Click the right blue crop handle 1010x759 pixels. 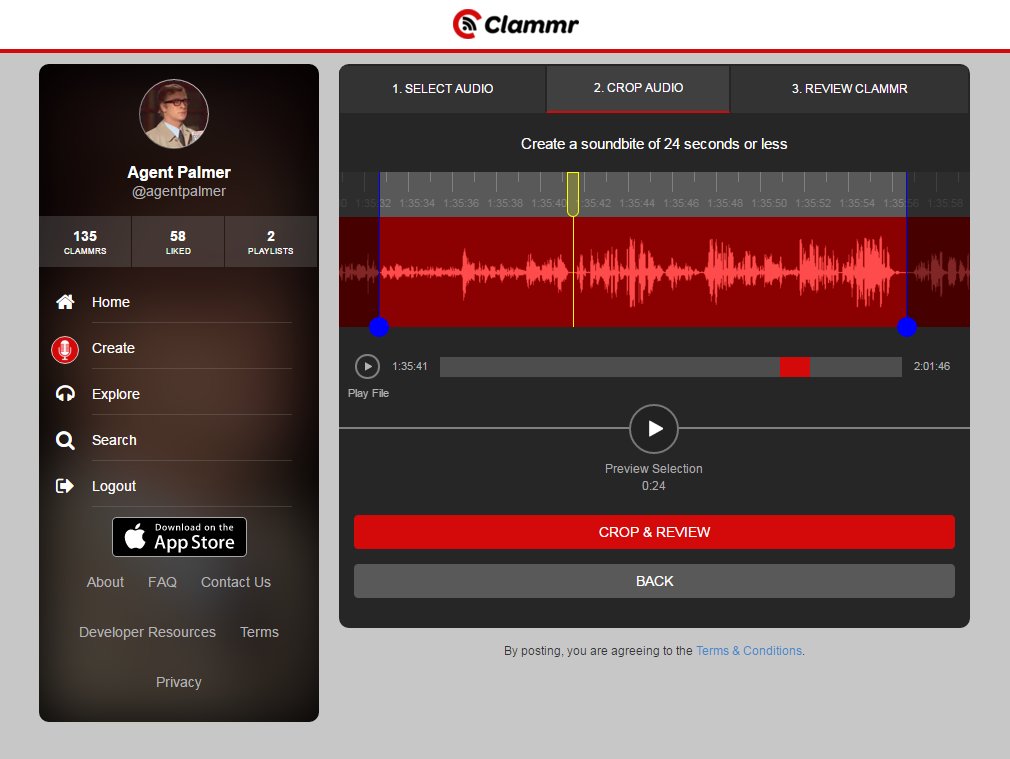click(907, 327)
